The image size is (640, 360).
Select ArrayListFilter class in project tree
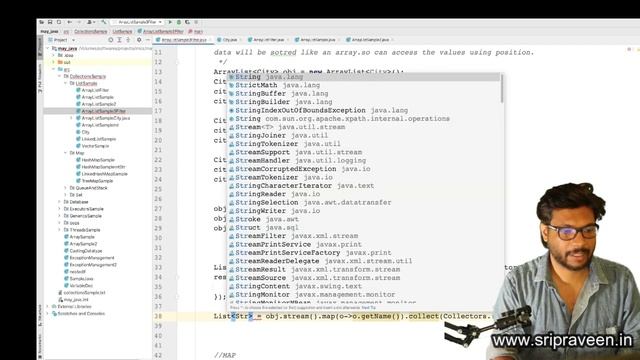coord(93,90)
